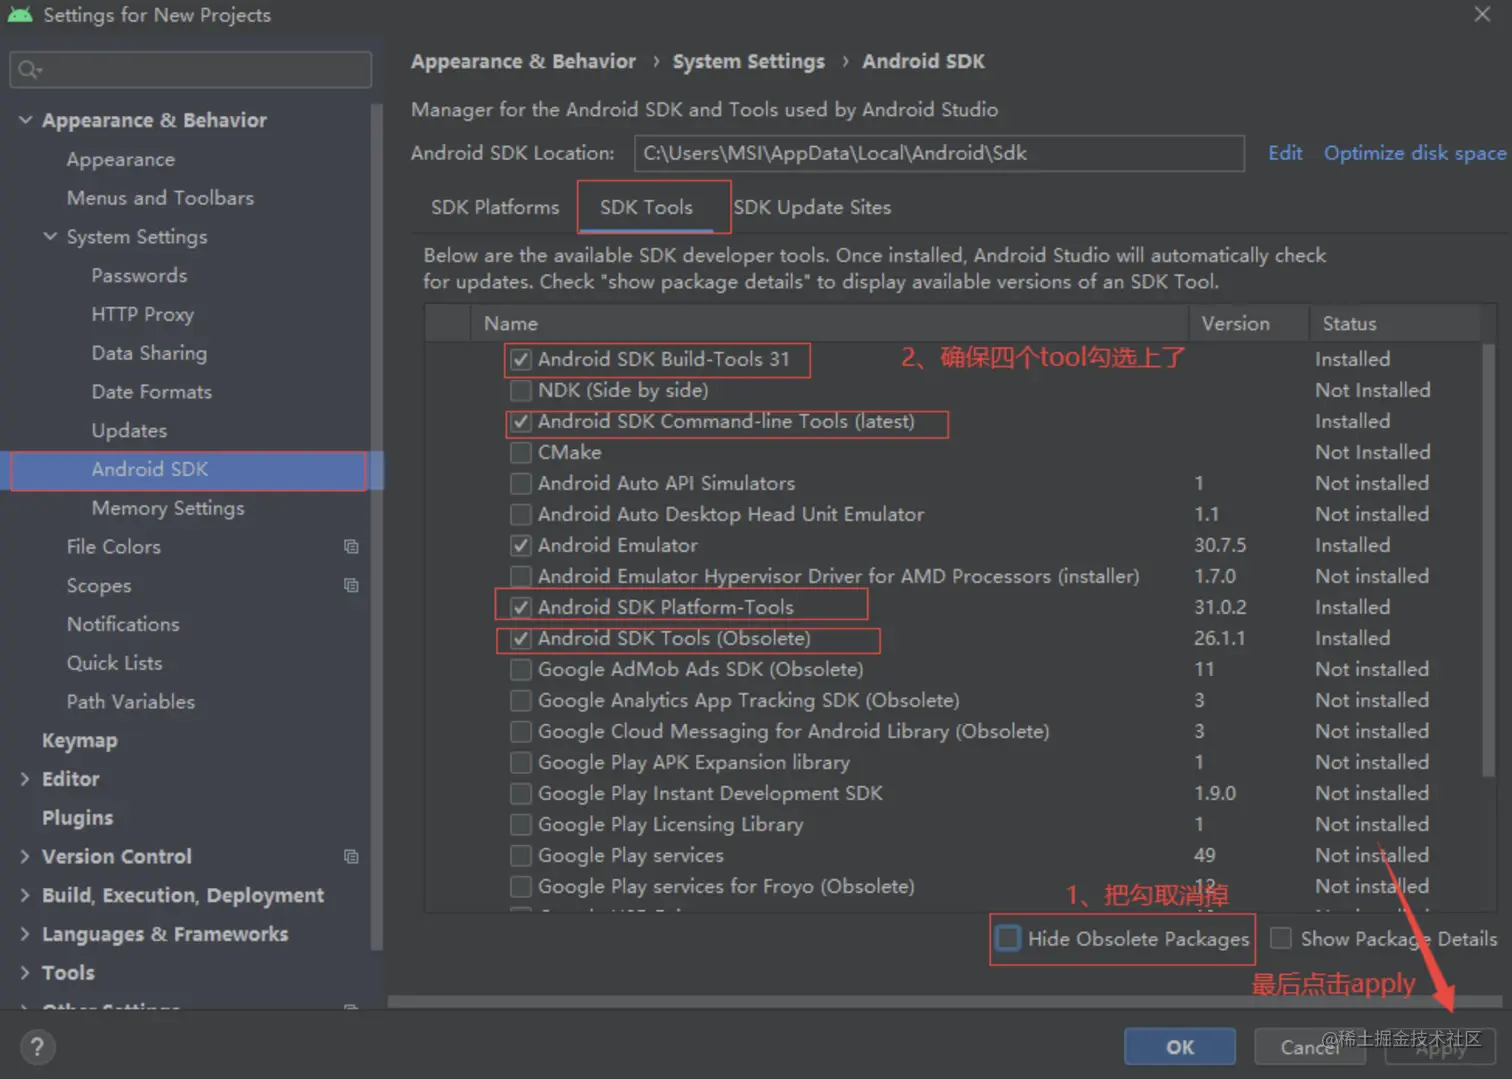1512x1079 pixels.
Task: Sort table by the Version column header
Action: pyautogui.click(x=1249, y=324)
